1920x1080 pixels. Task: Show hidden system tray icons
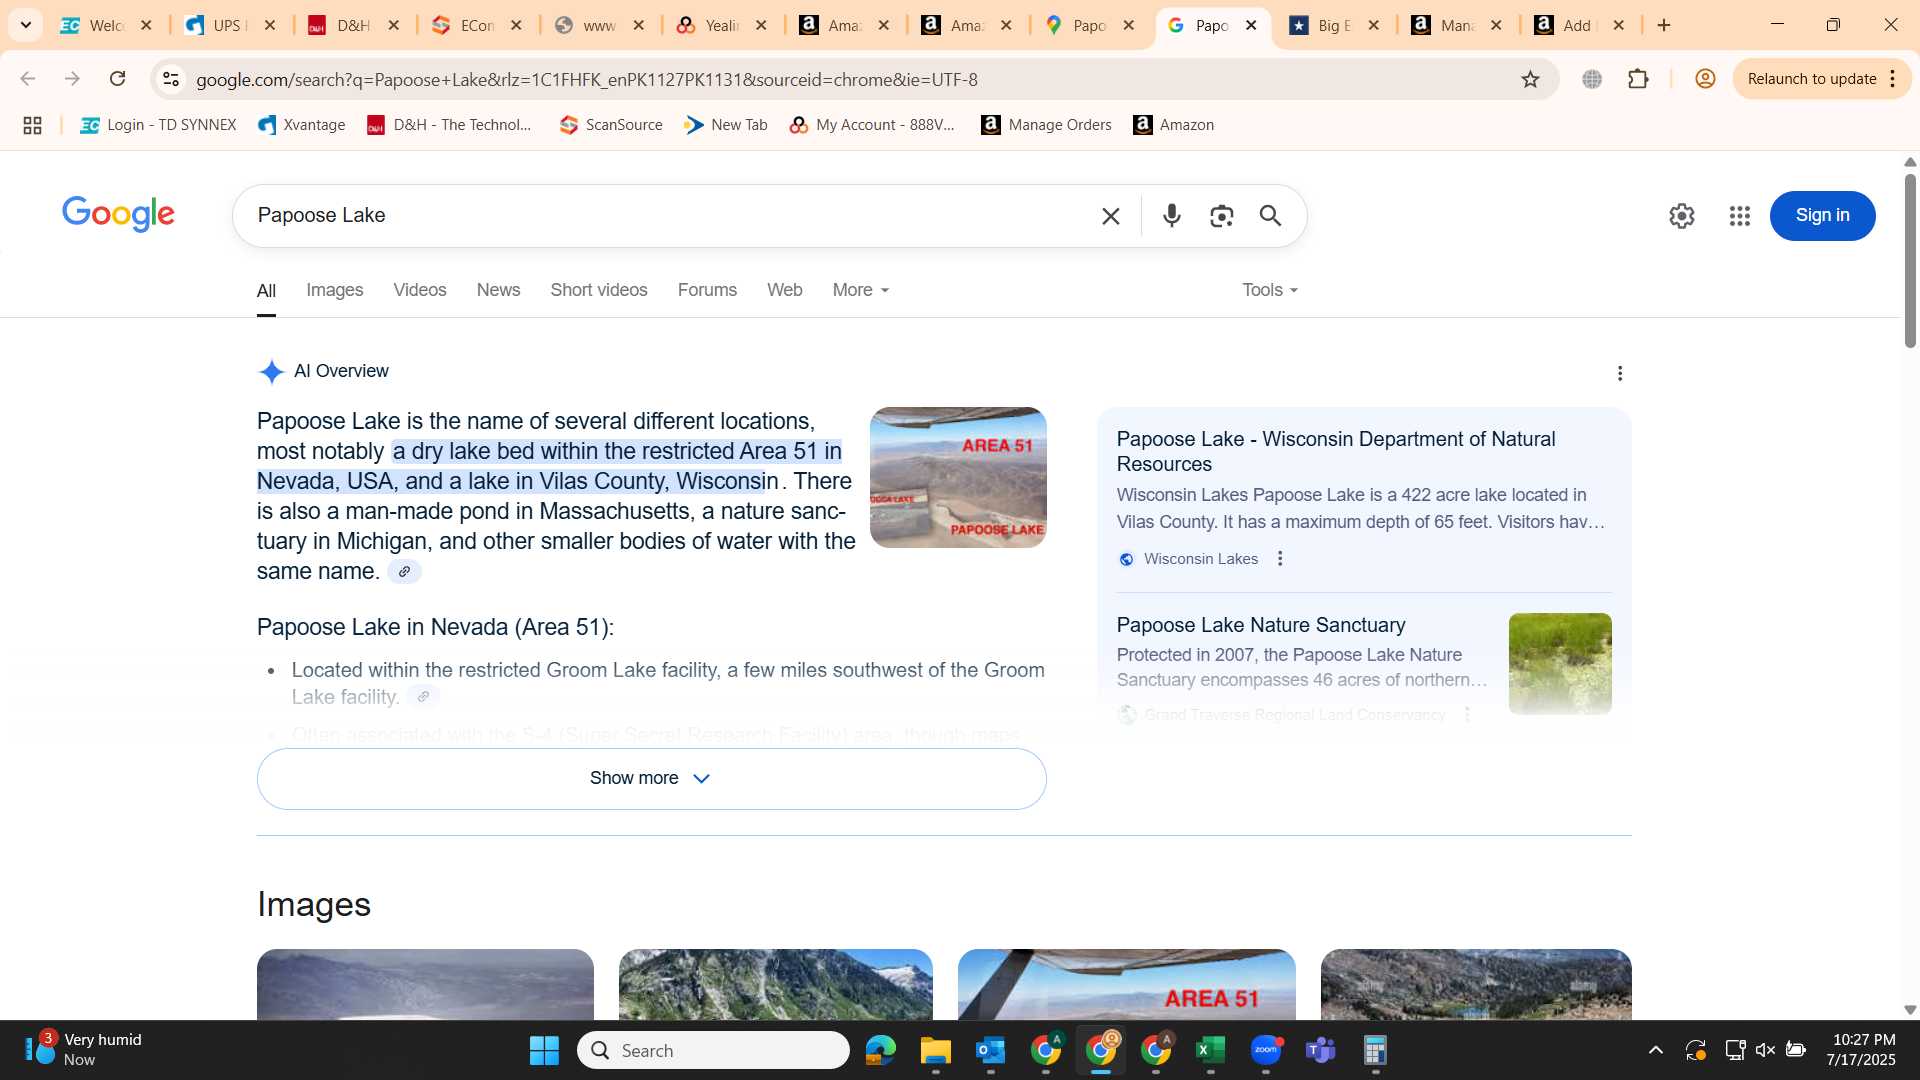1656,1050
